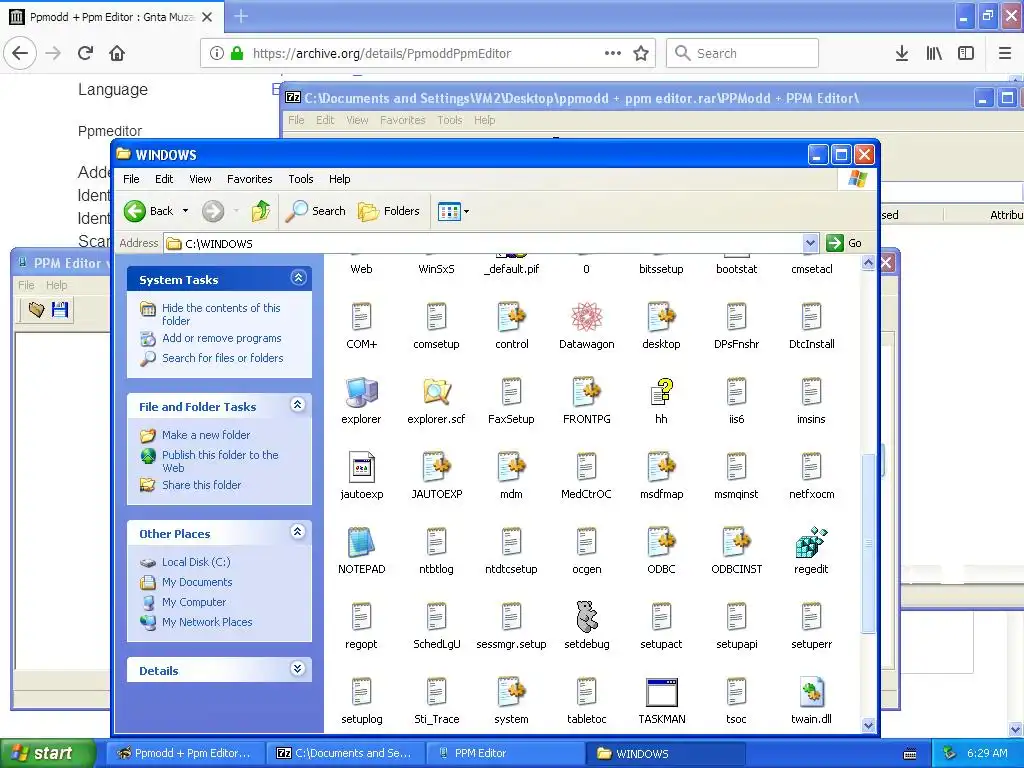Viewport: 1024px width, 768px height.
Task: Switch to Ppmodd Firefox taskbar button
Action: click(x=185, y=753)
